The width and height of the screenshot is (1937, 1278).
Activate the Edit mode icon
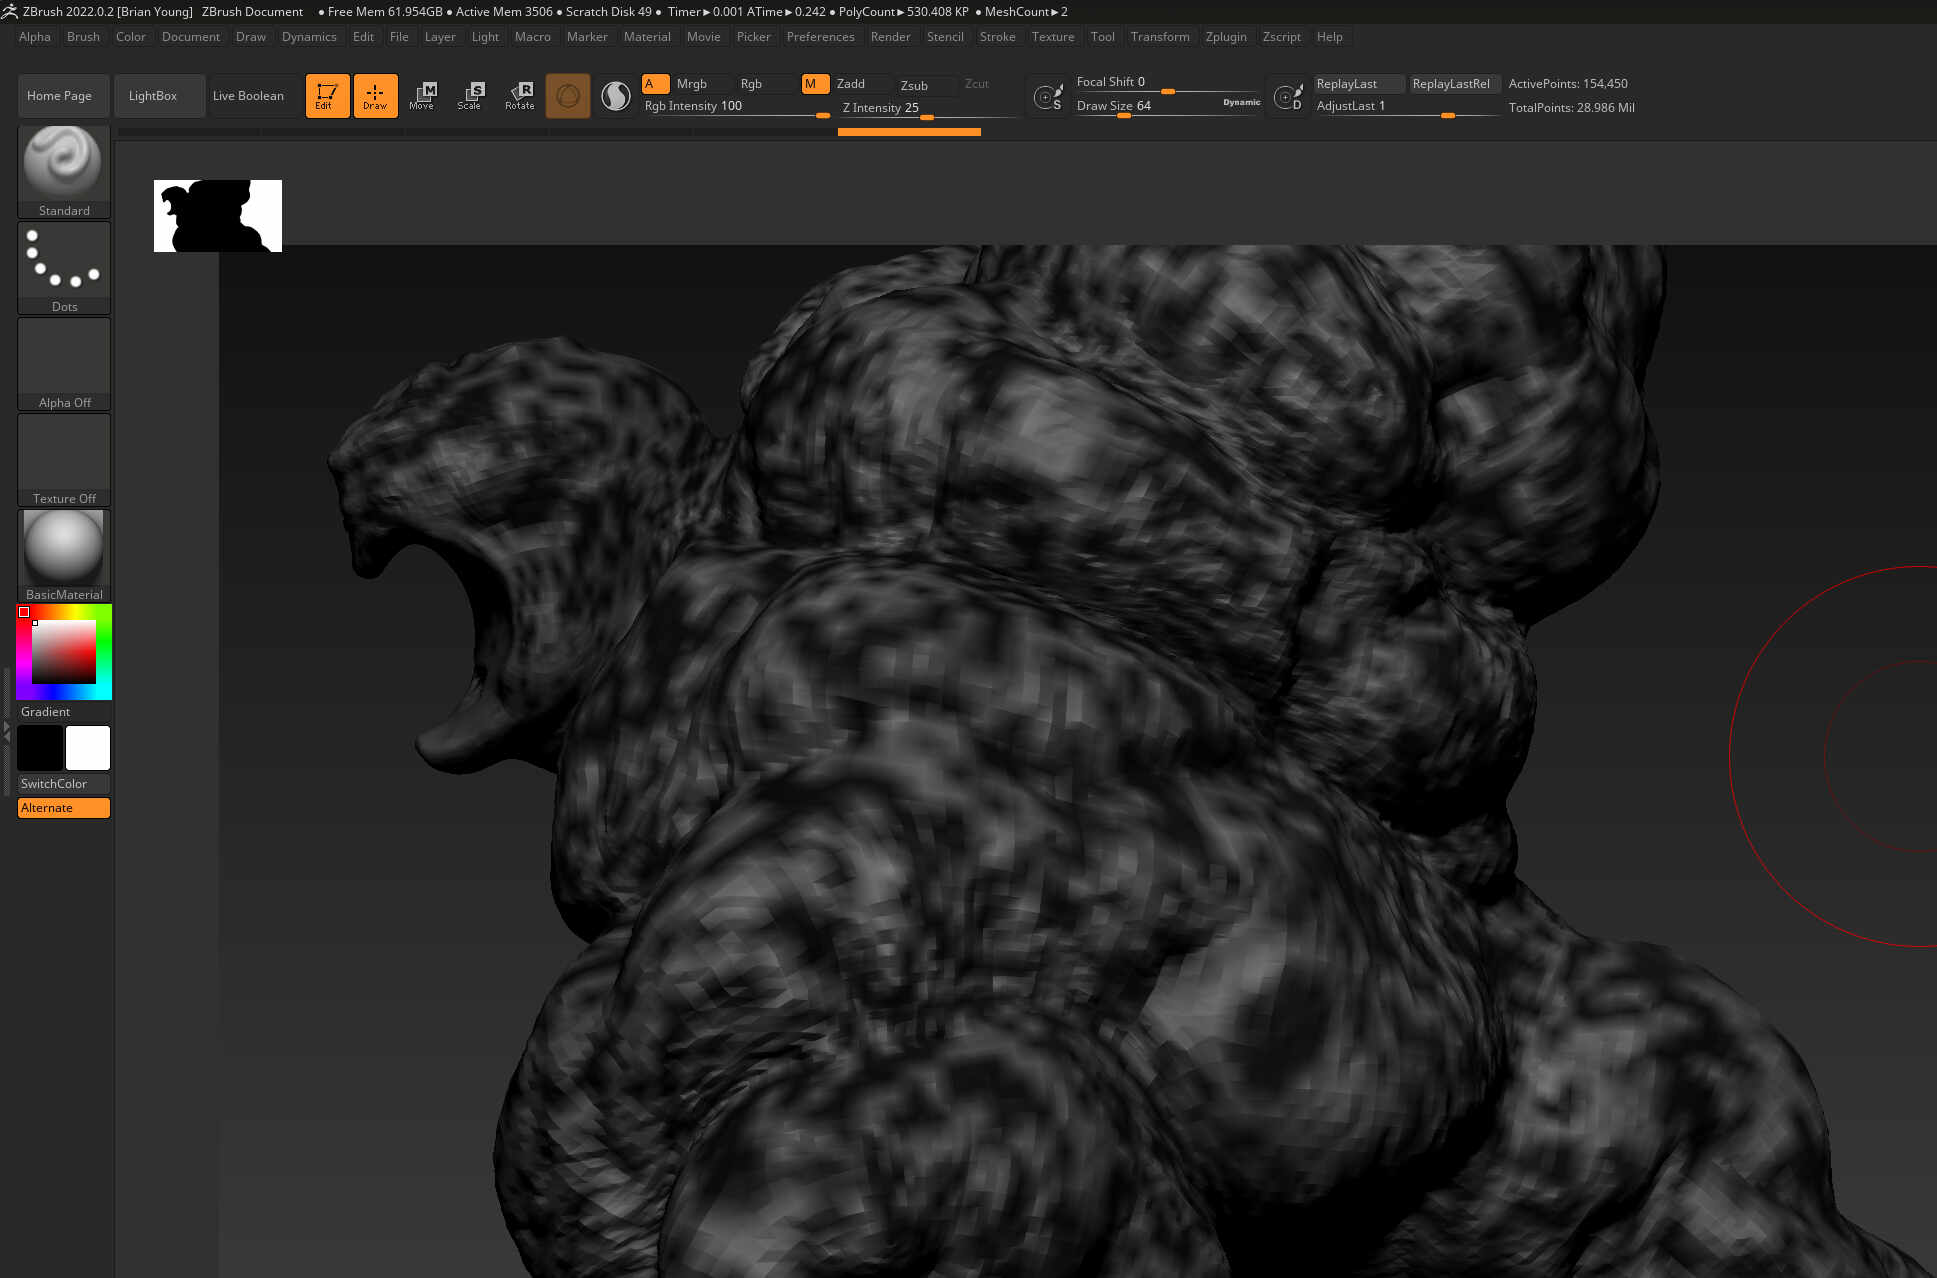327,96
